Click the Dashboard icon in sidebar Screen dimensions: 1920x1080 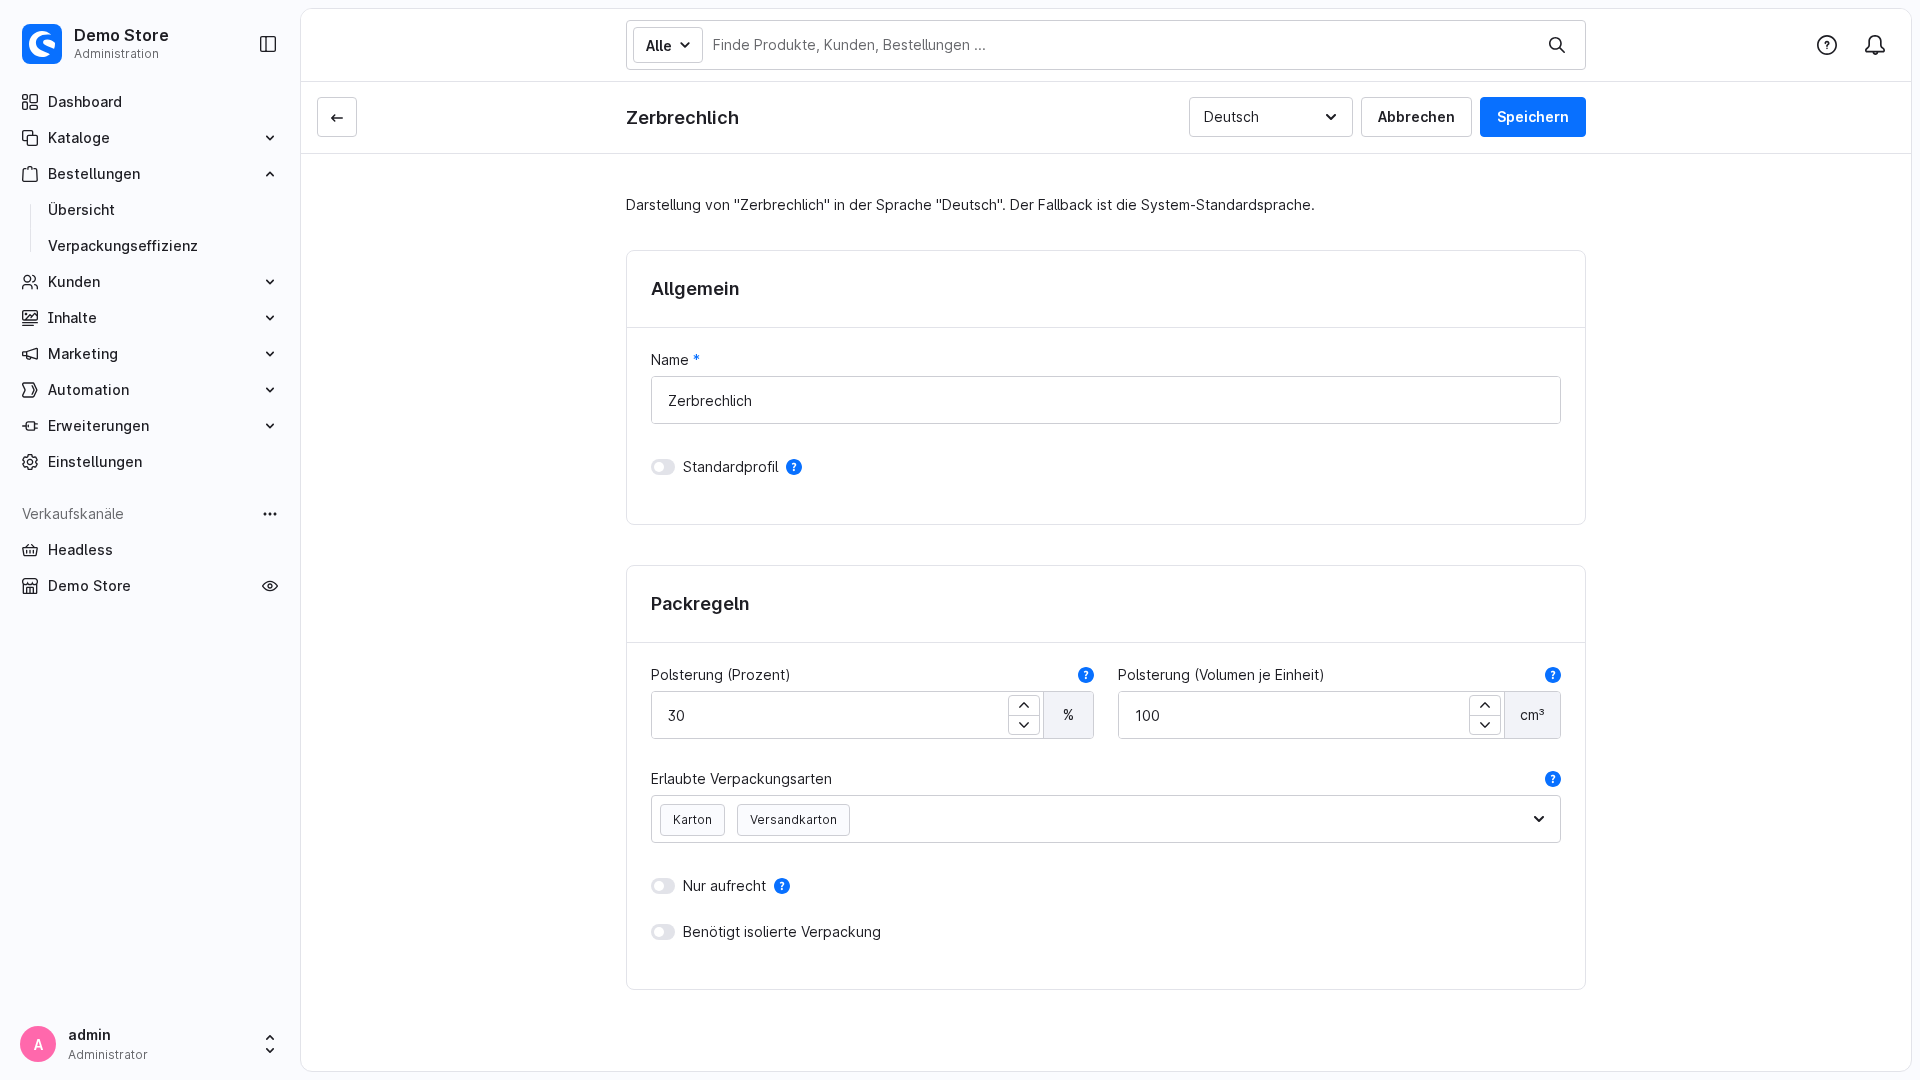[x=30, y=102]
